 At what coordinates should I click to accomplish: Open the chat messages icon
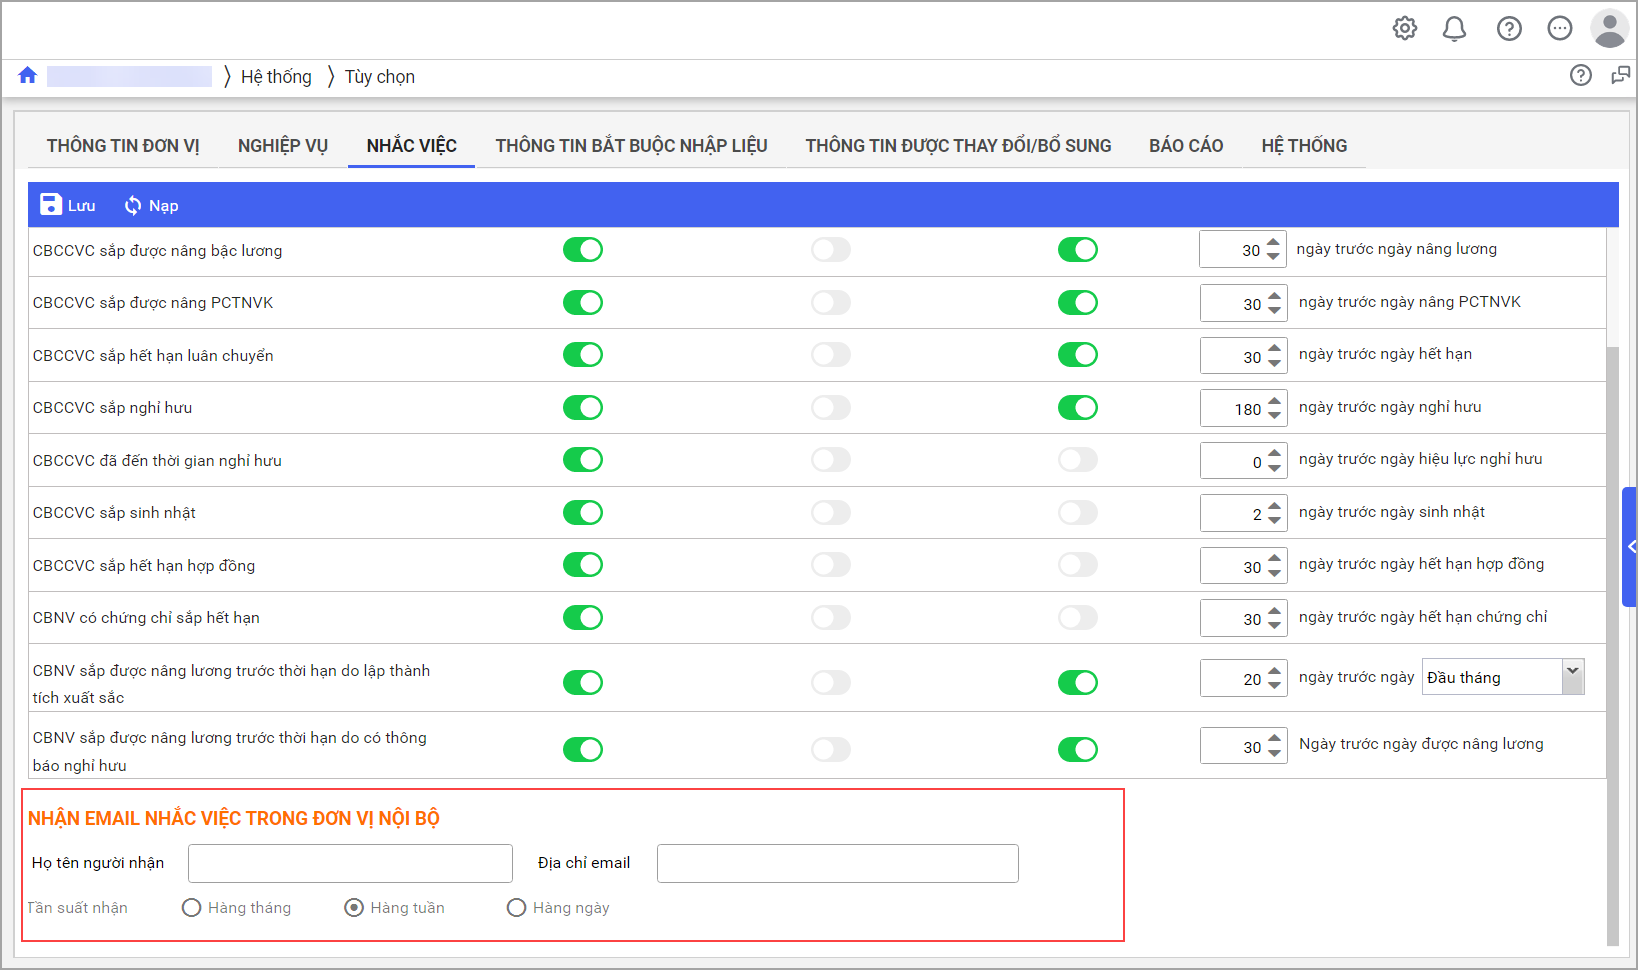[x=1559, y=29]
